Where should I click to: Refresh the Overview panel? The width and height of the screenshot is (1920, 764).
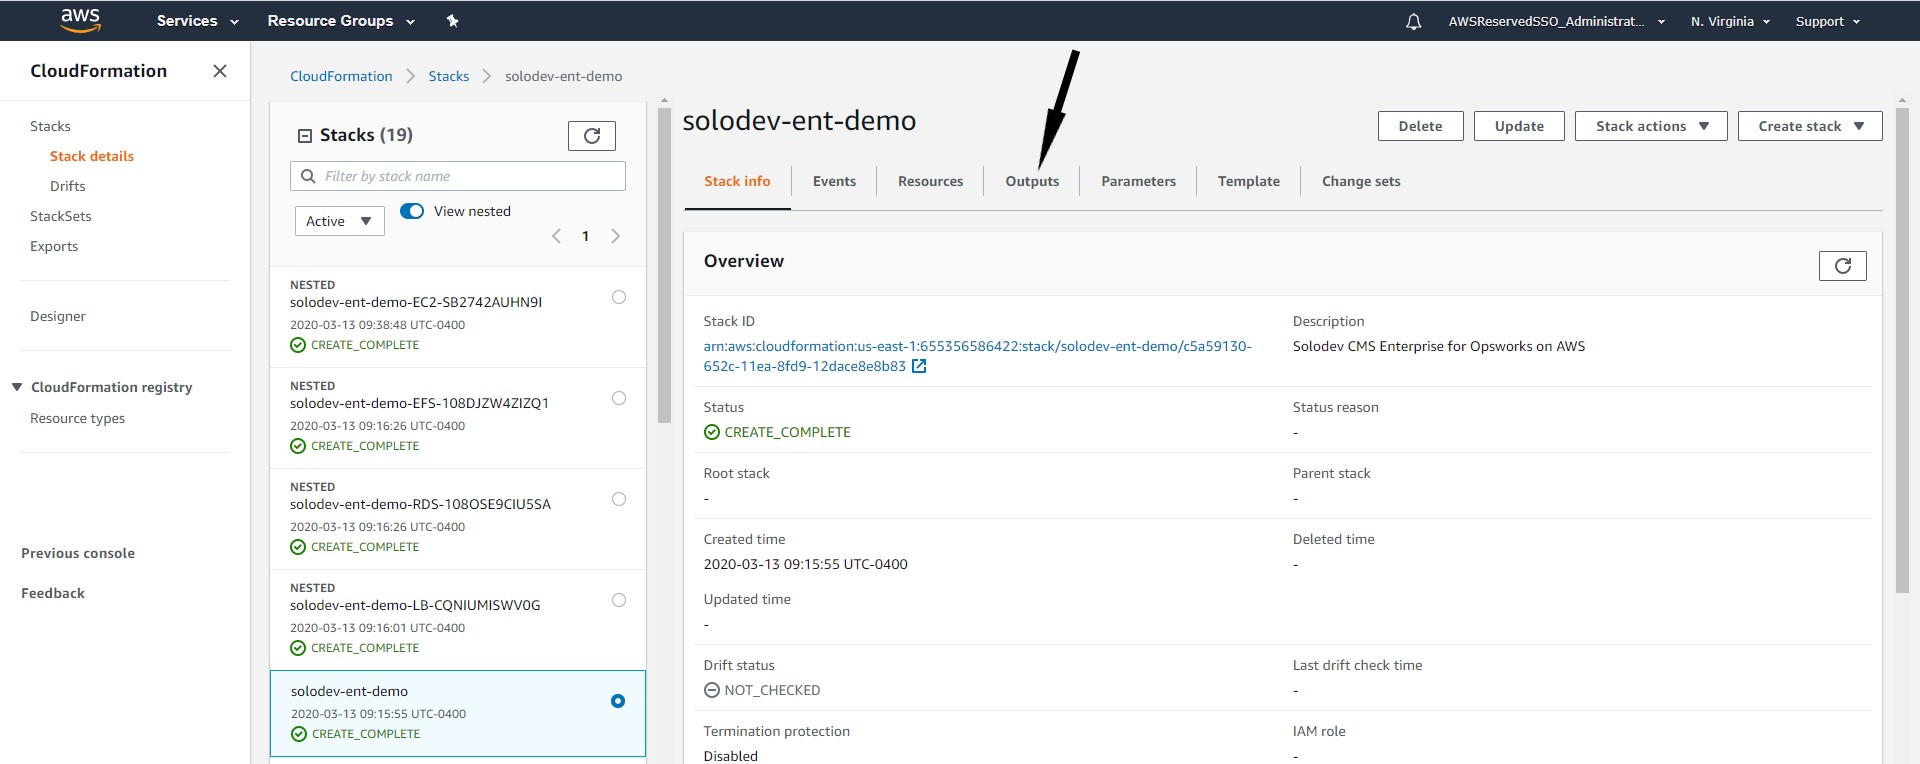1842,266
